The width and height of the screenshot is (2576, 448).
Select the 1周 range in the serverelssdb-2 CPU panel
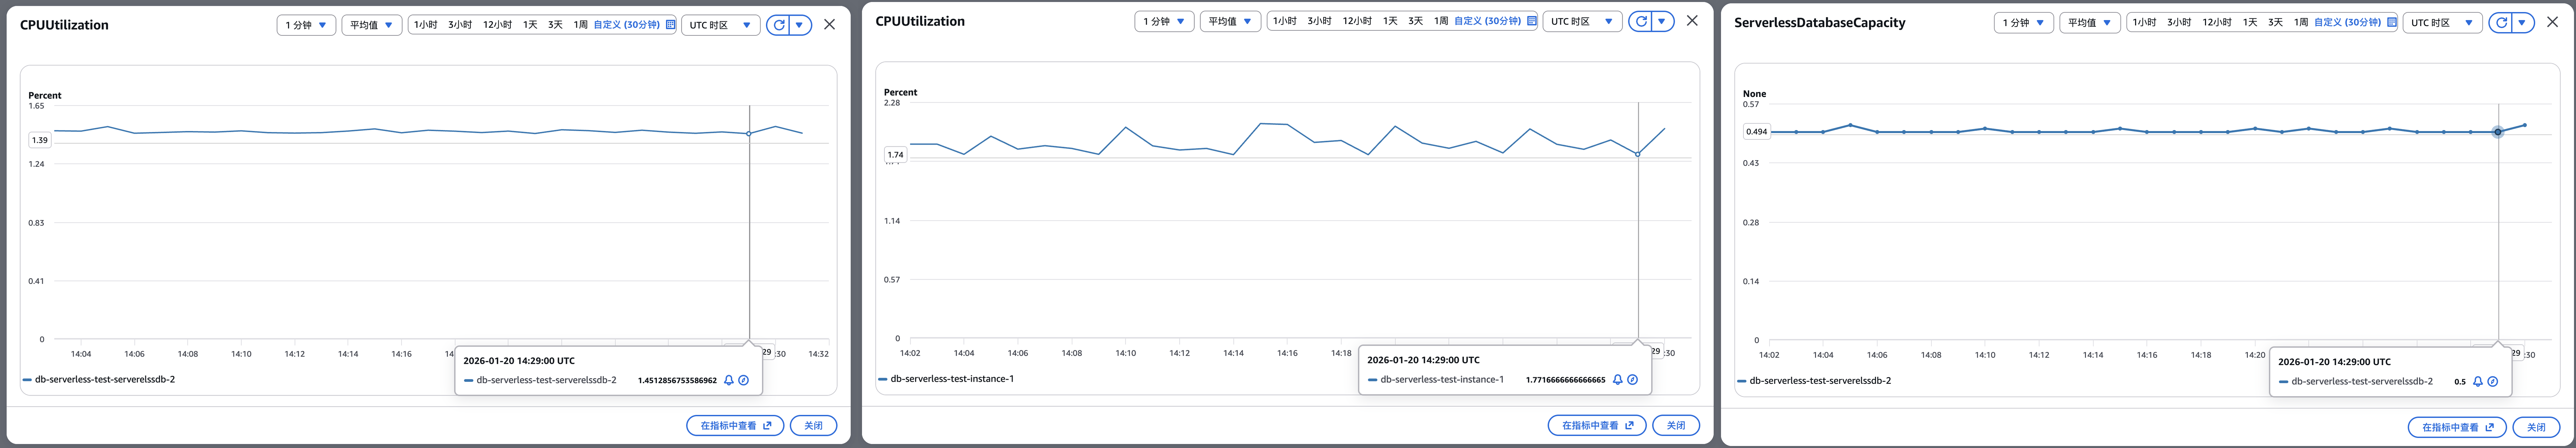(580, 25)
